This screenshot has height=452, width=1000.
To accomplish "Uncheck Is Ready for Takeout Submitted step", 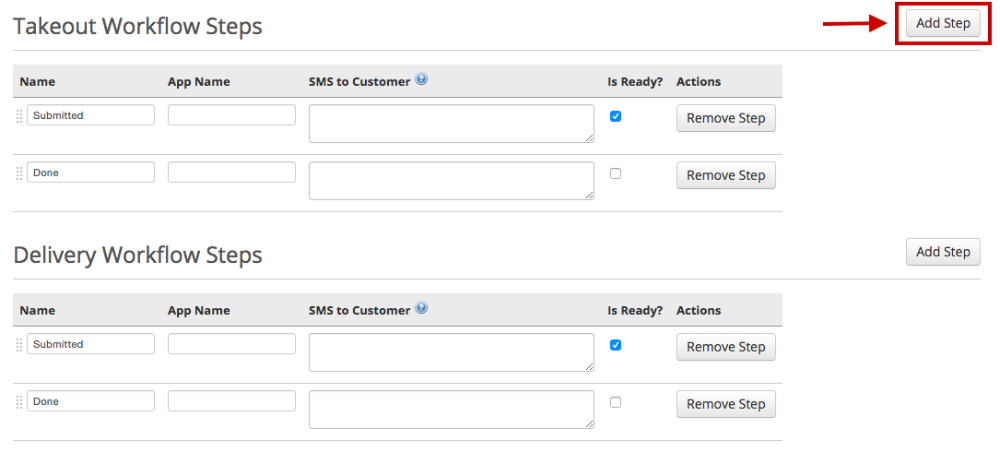I will coord(615,116).
